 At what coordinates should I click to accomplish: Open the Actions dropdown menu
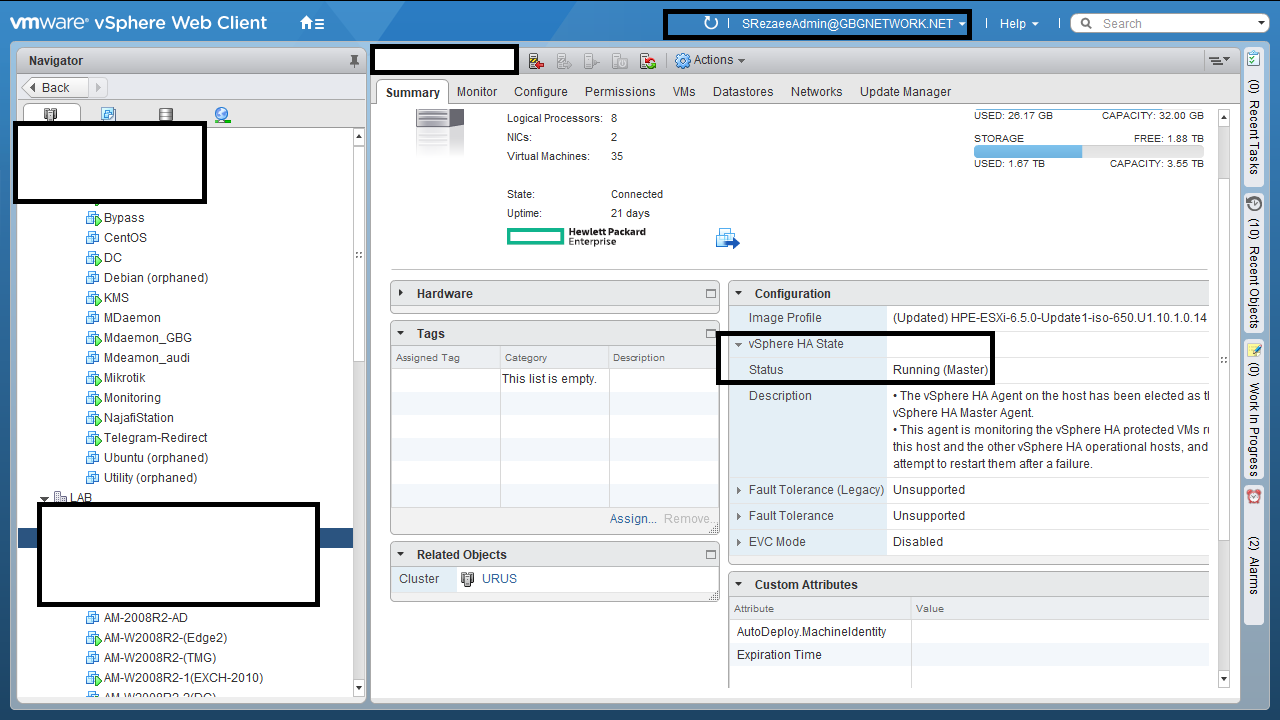tap(712, 61)
